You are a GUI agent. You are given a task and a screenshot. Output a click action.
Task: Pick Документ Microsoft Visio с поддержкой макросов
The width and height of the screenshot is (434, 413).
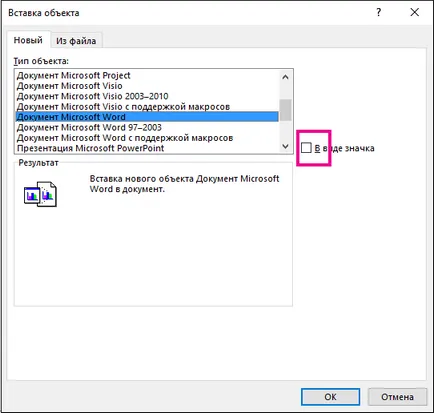(147, 106)
